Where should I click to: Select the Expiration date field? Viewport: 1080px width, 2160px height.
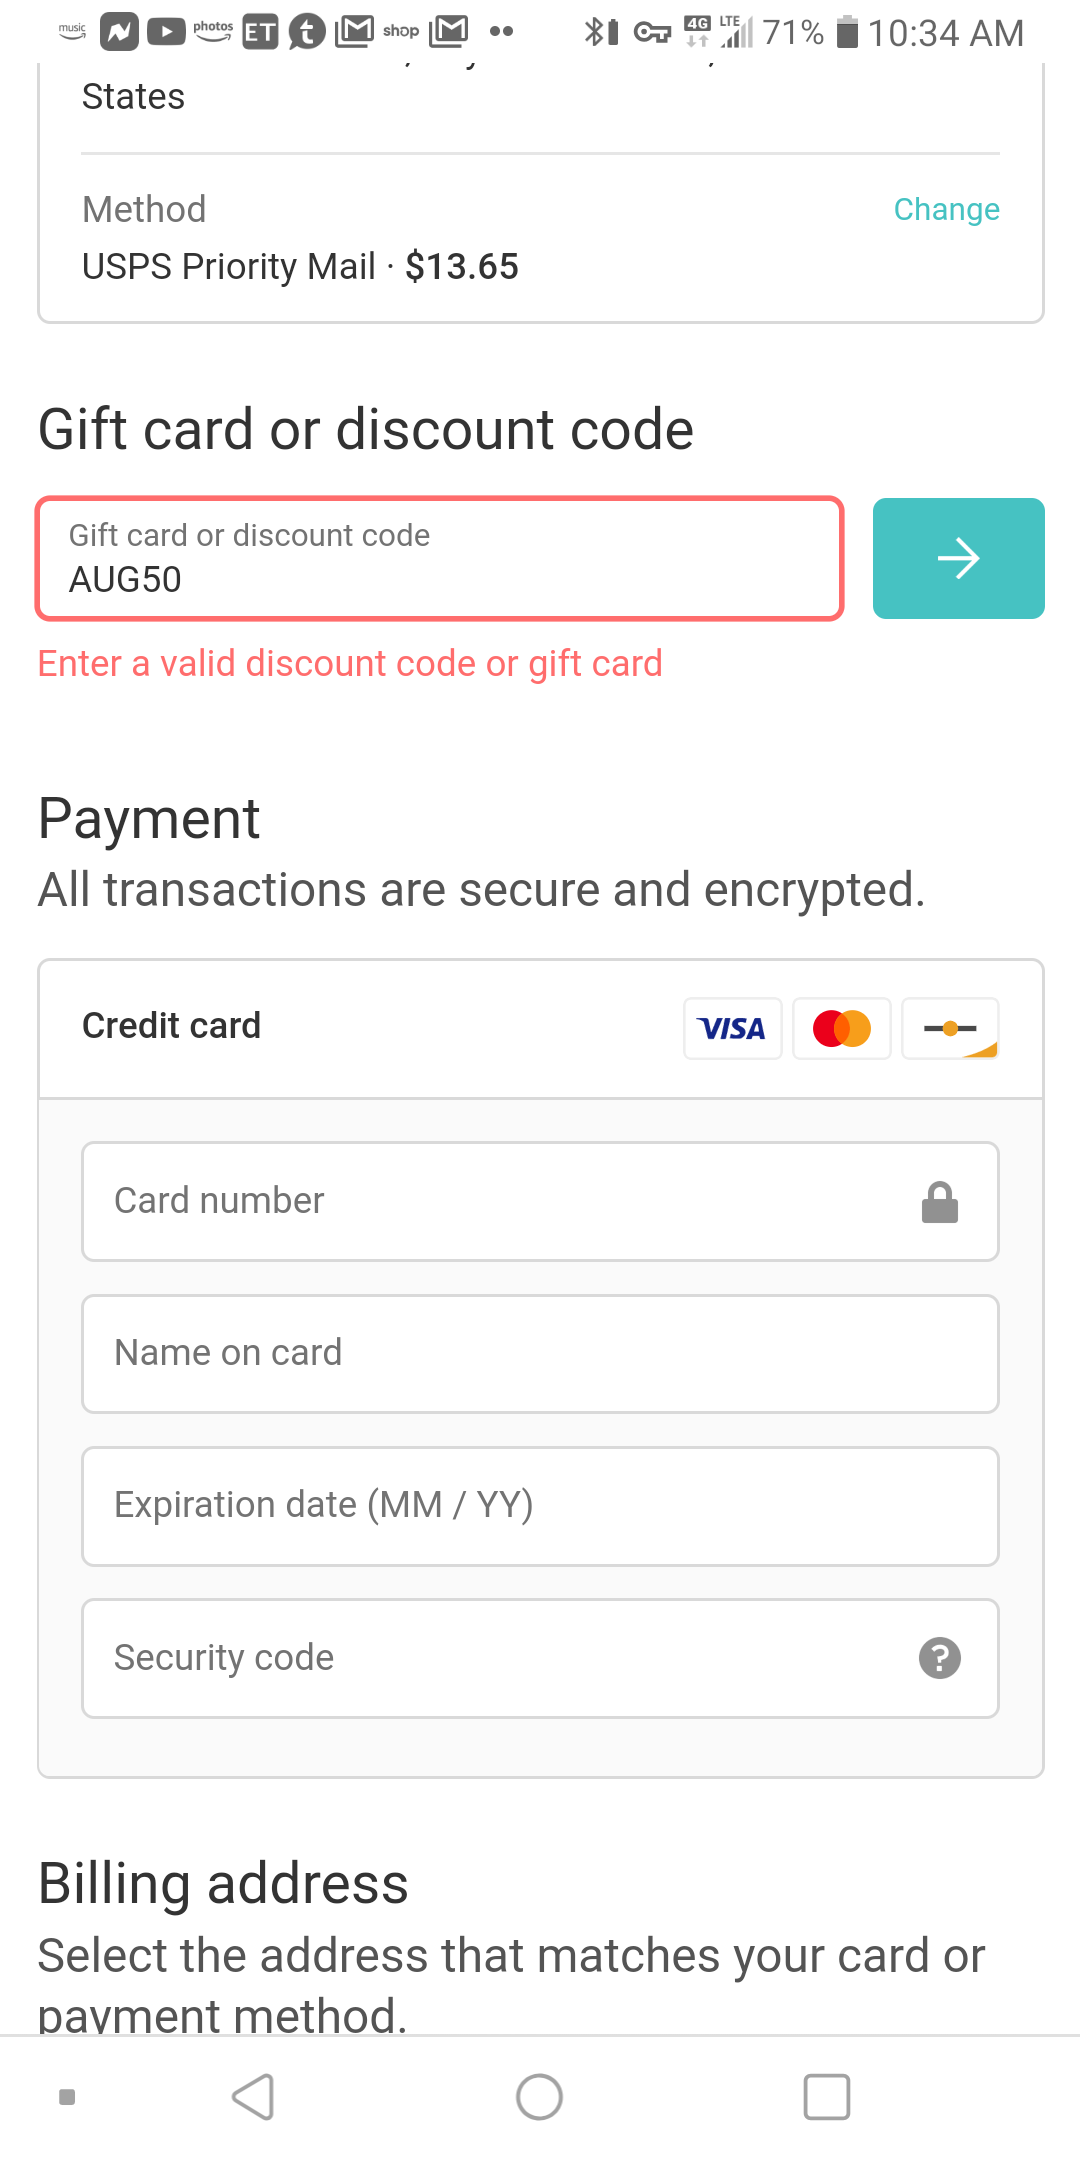tap(540, 1505)
